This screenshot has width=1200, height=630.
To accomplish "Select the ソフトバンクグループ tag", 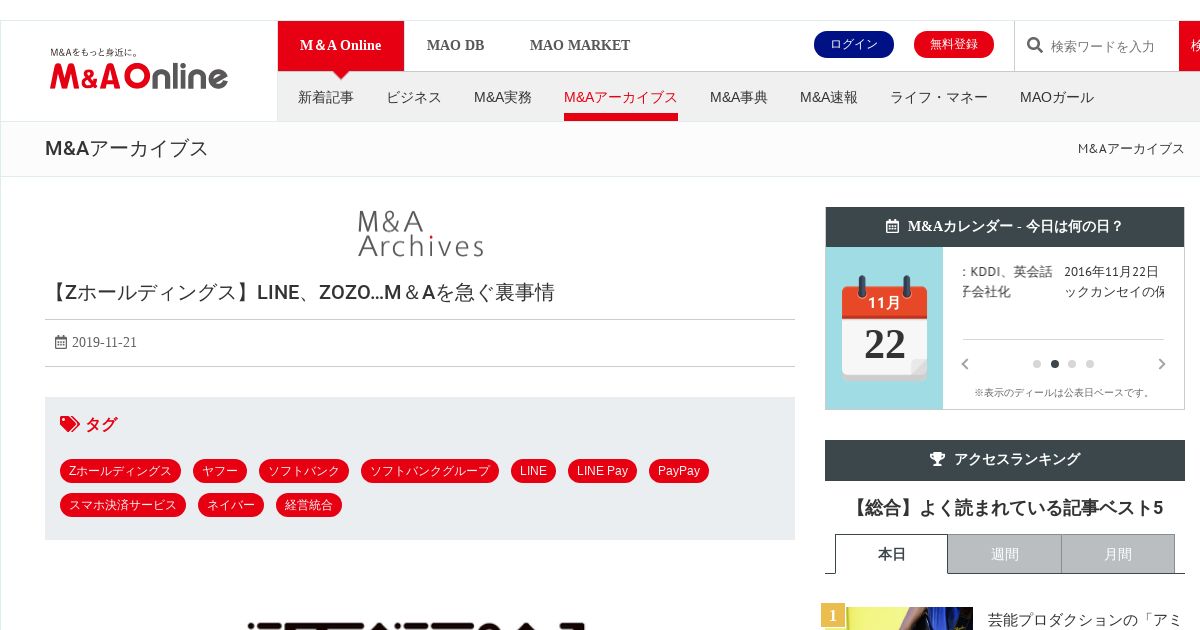I will point(430,471).
